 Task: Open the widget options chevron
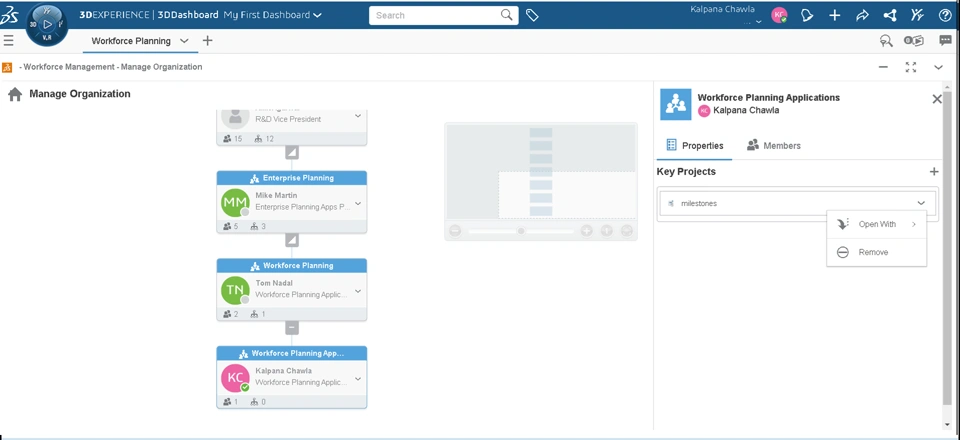pyautogui.click(x=939, y=67)
